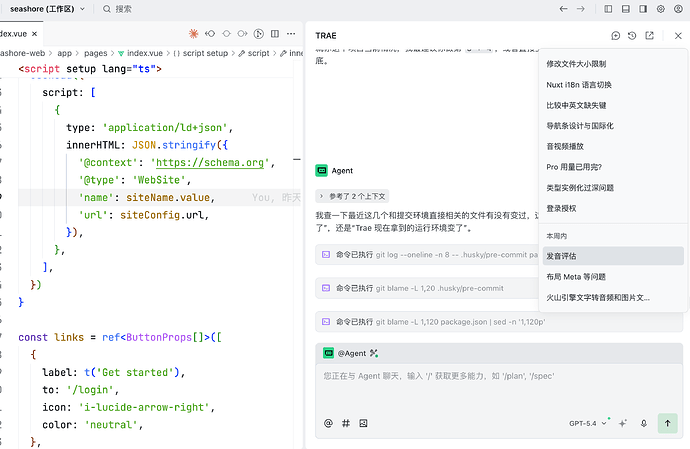This screenshot has height=449, width=690.
Task: Open settings gear in title bar
Action: 661,9
